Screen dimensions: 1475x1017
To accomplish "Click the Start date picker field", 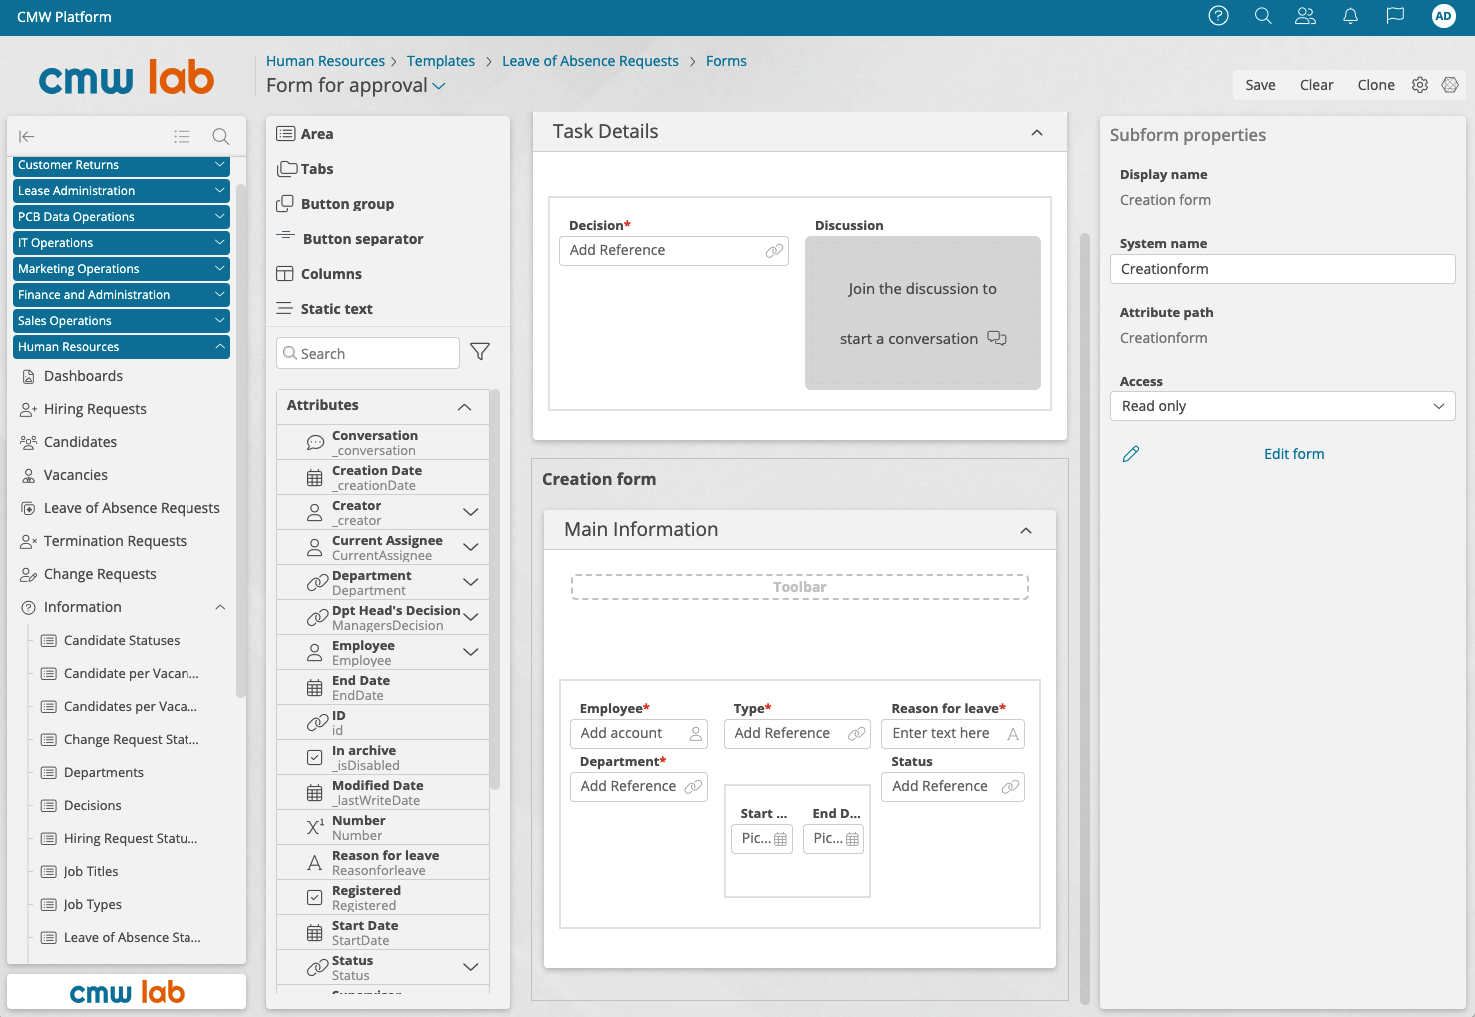I will click(762, 839).
